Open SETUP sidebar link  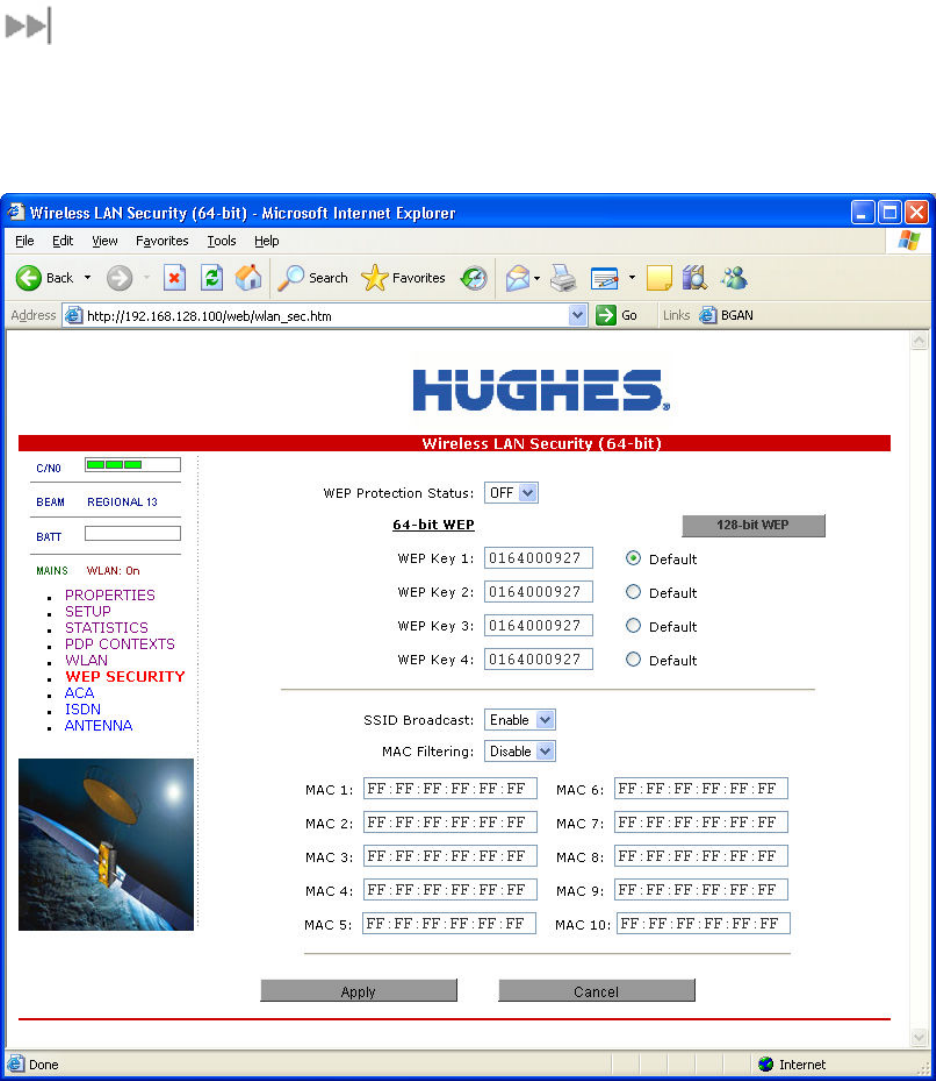[88, 612]
